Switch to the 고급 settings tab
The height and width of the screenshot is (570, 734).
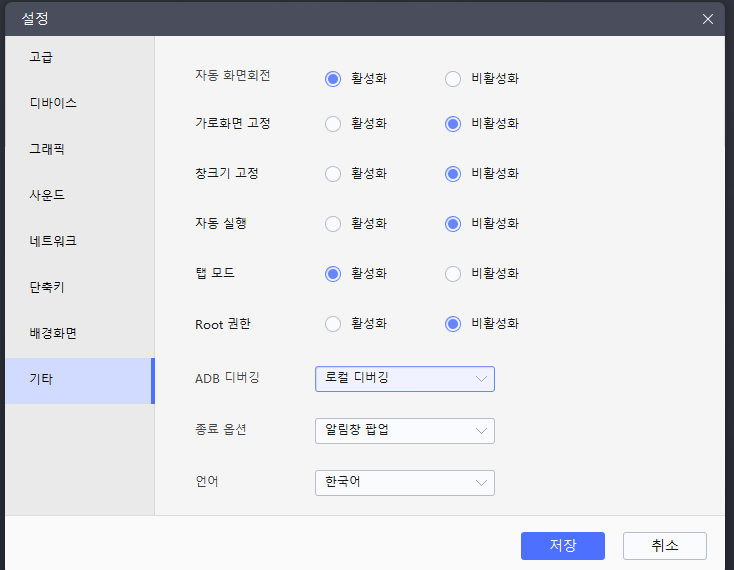(x=80, y=58)
